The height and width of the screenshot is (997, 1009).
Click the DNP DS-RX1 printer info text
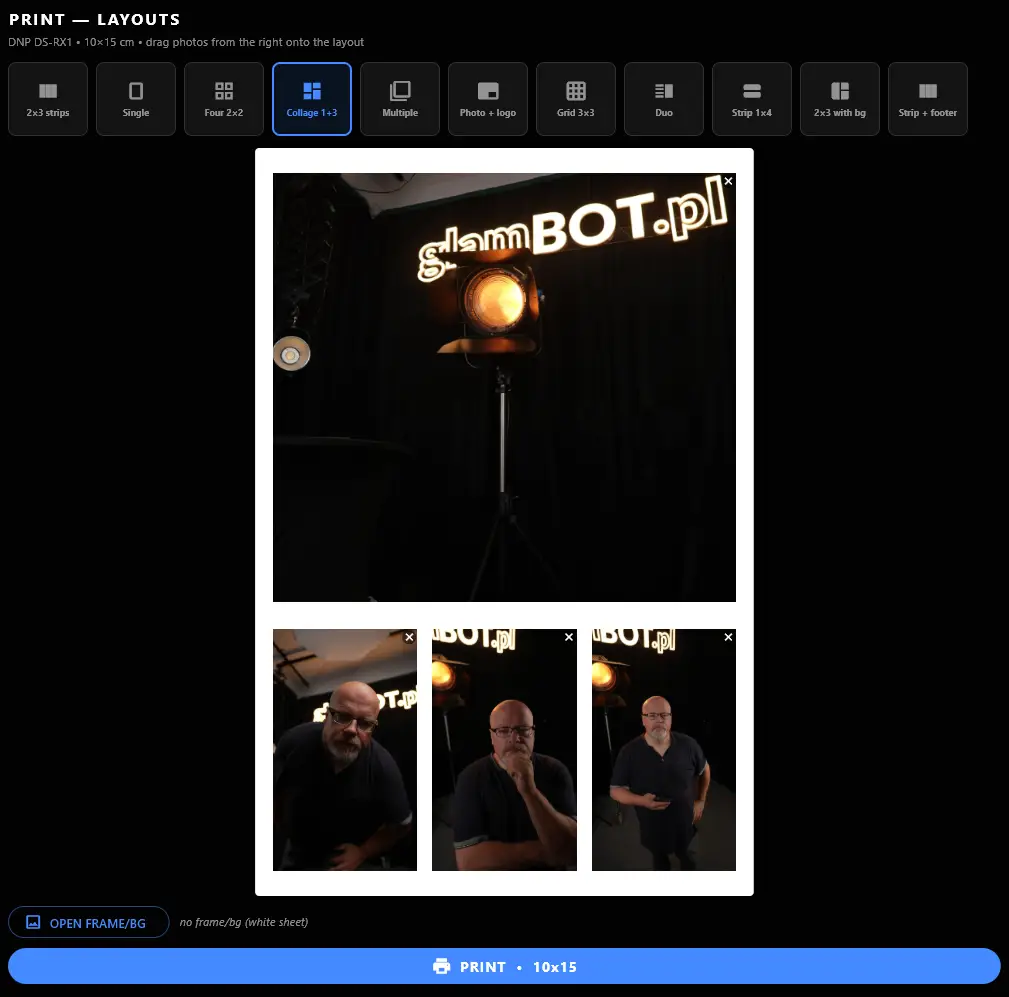[x=186, y=42]
